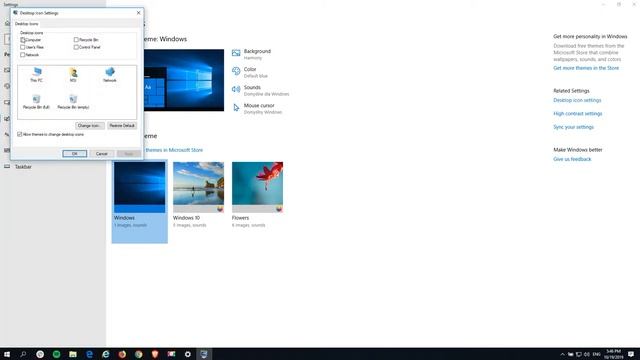Close the Desktop Icon Settings dialog
Viewport: 640px width, 360px height.
(138, 13)
